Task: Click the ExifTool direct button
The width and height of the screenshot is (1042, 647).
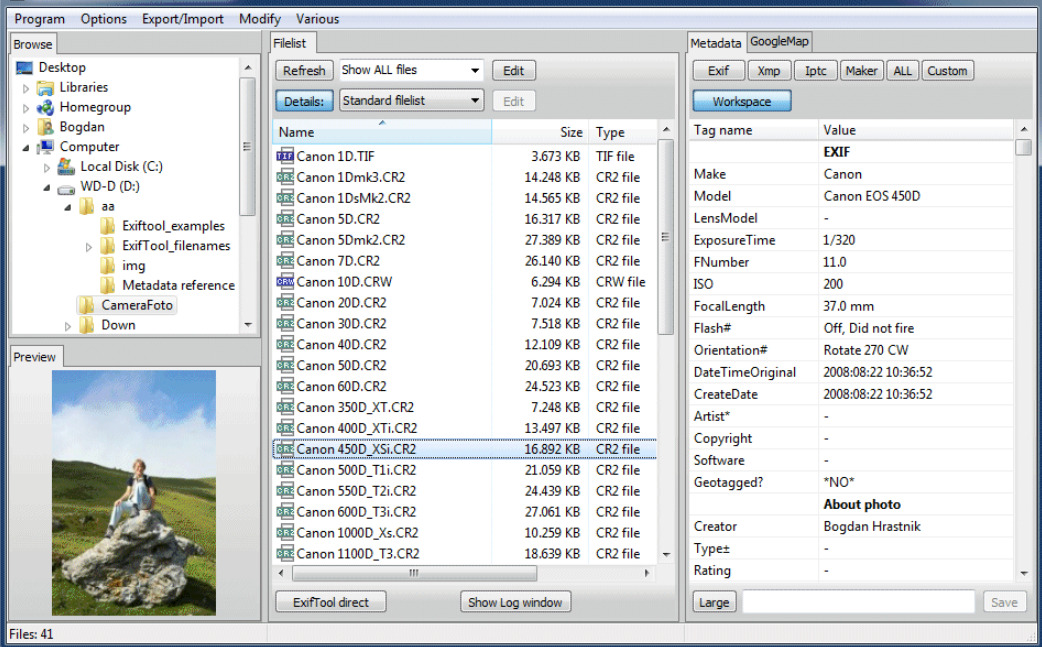Action: coord(330,602)
